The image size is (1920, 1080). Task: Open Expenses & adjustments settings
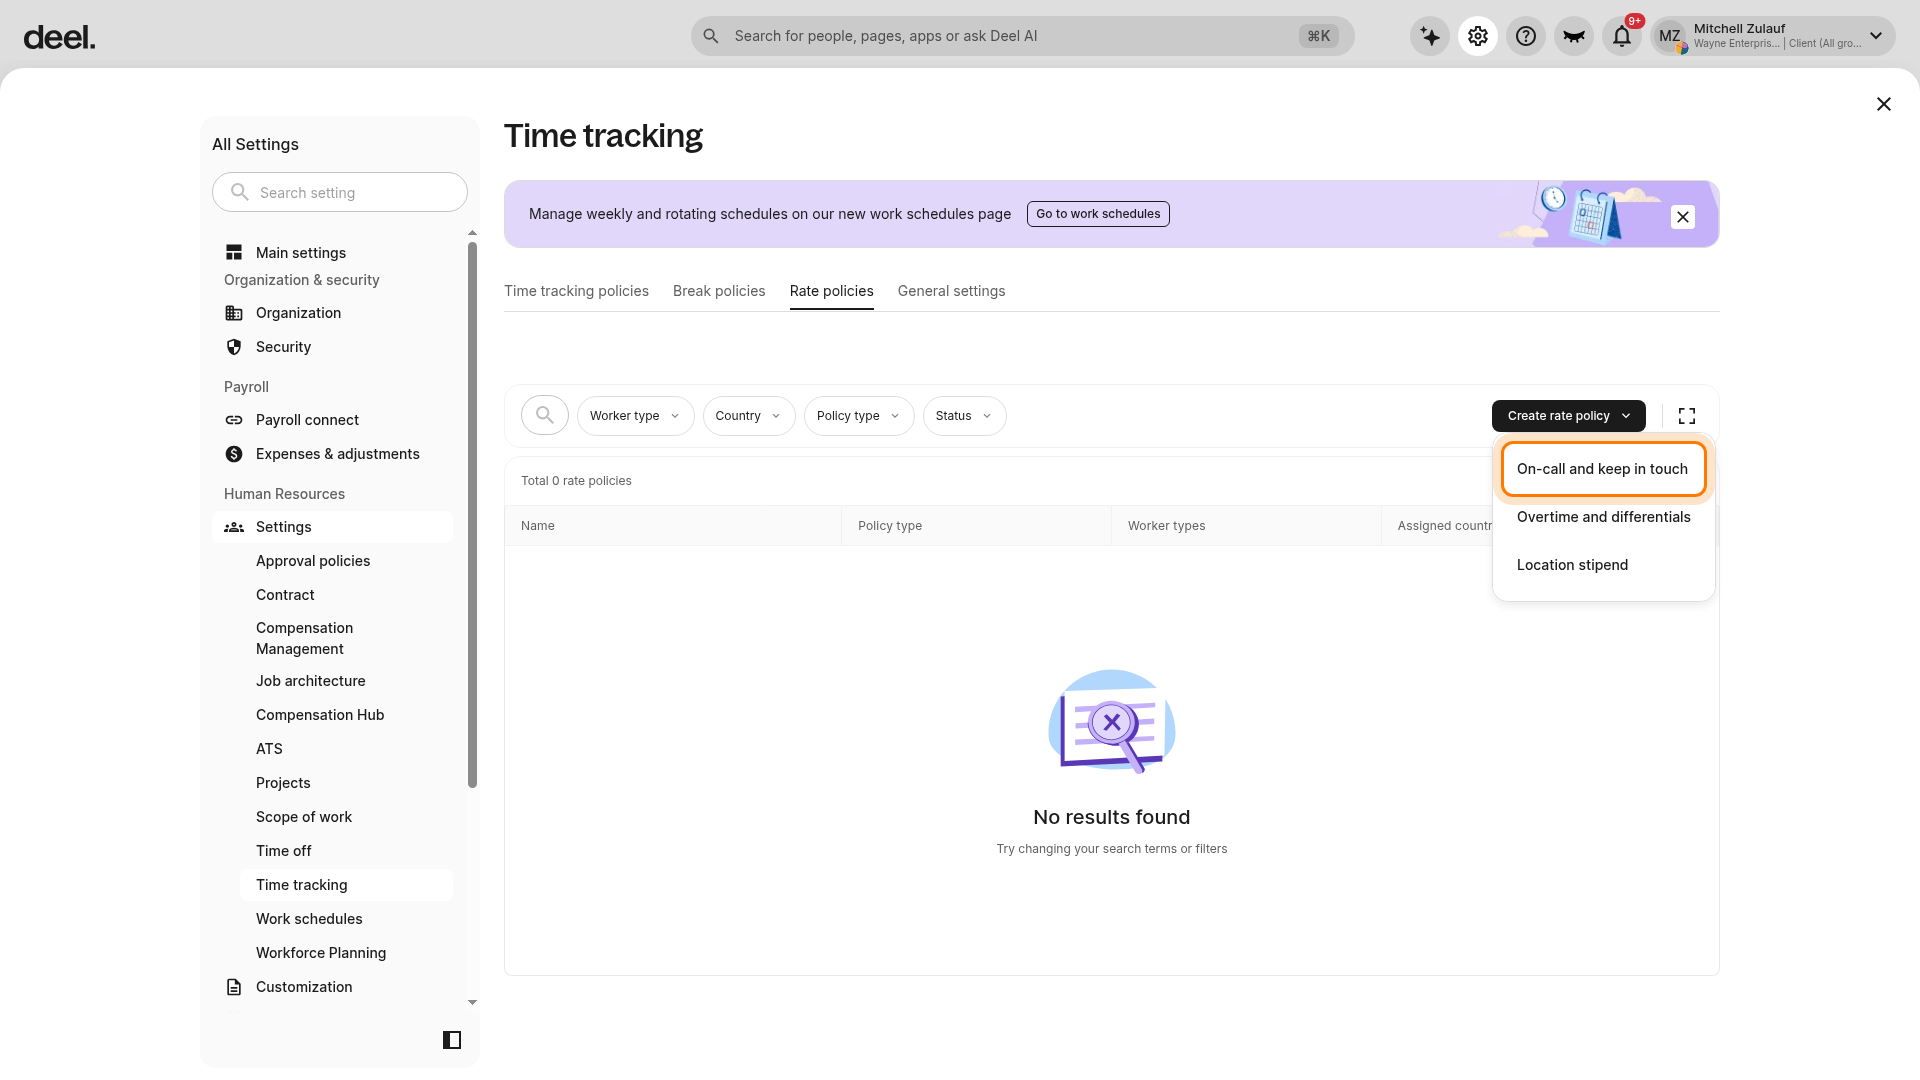332,454
